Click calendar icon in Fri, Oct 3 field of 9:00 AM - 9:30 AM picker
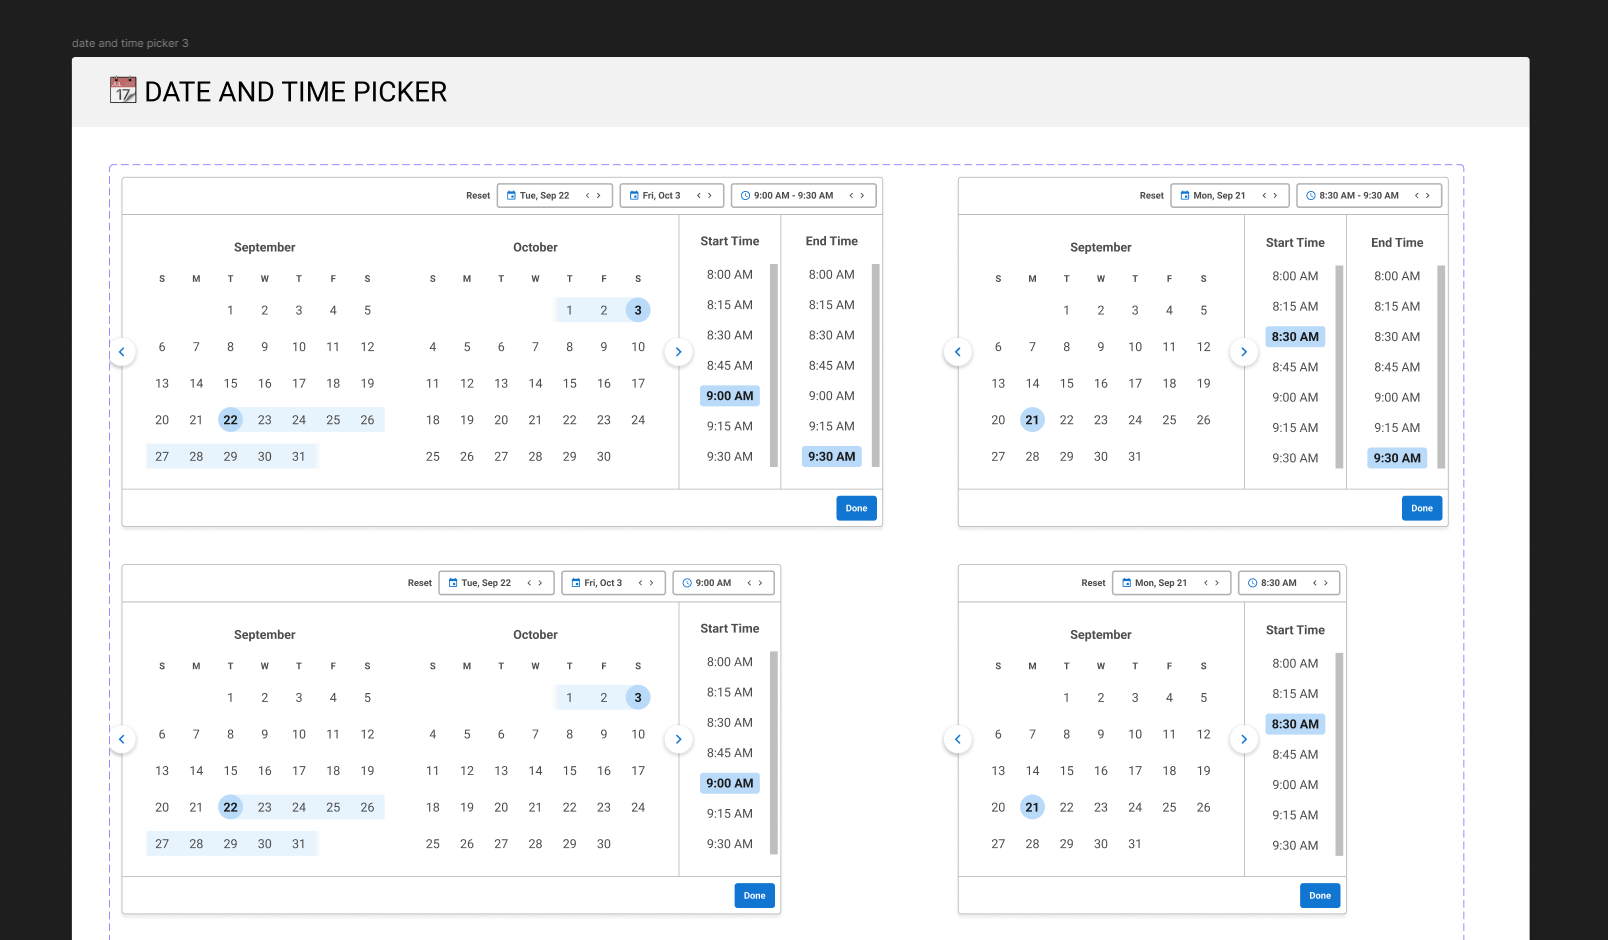1608x940 pixels. coord(634,196)
